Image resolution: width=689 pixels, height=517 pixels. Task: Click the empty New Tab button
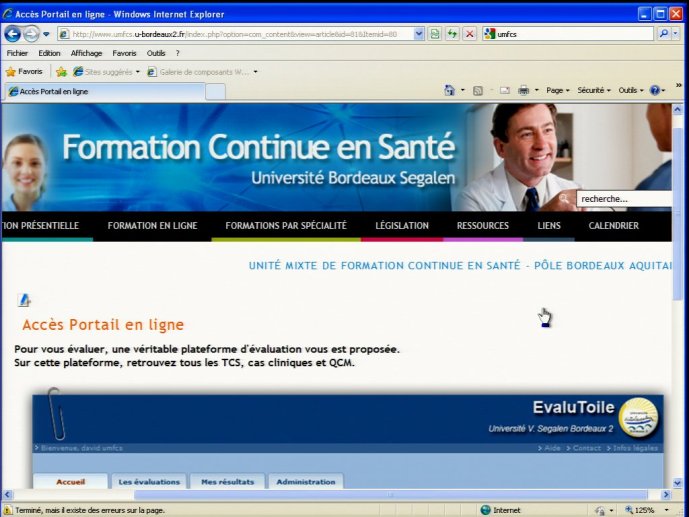click(215, 92)
